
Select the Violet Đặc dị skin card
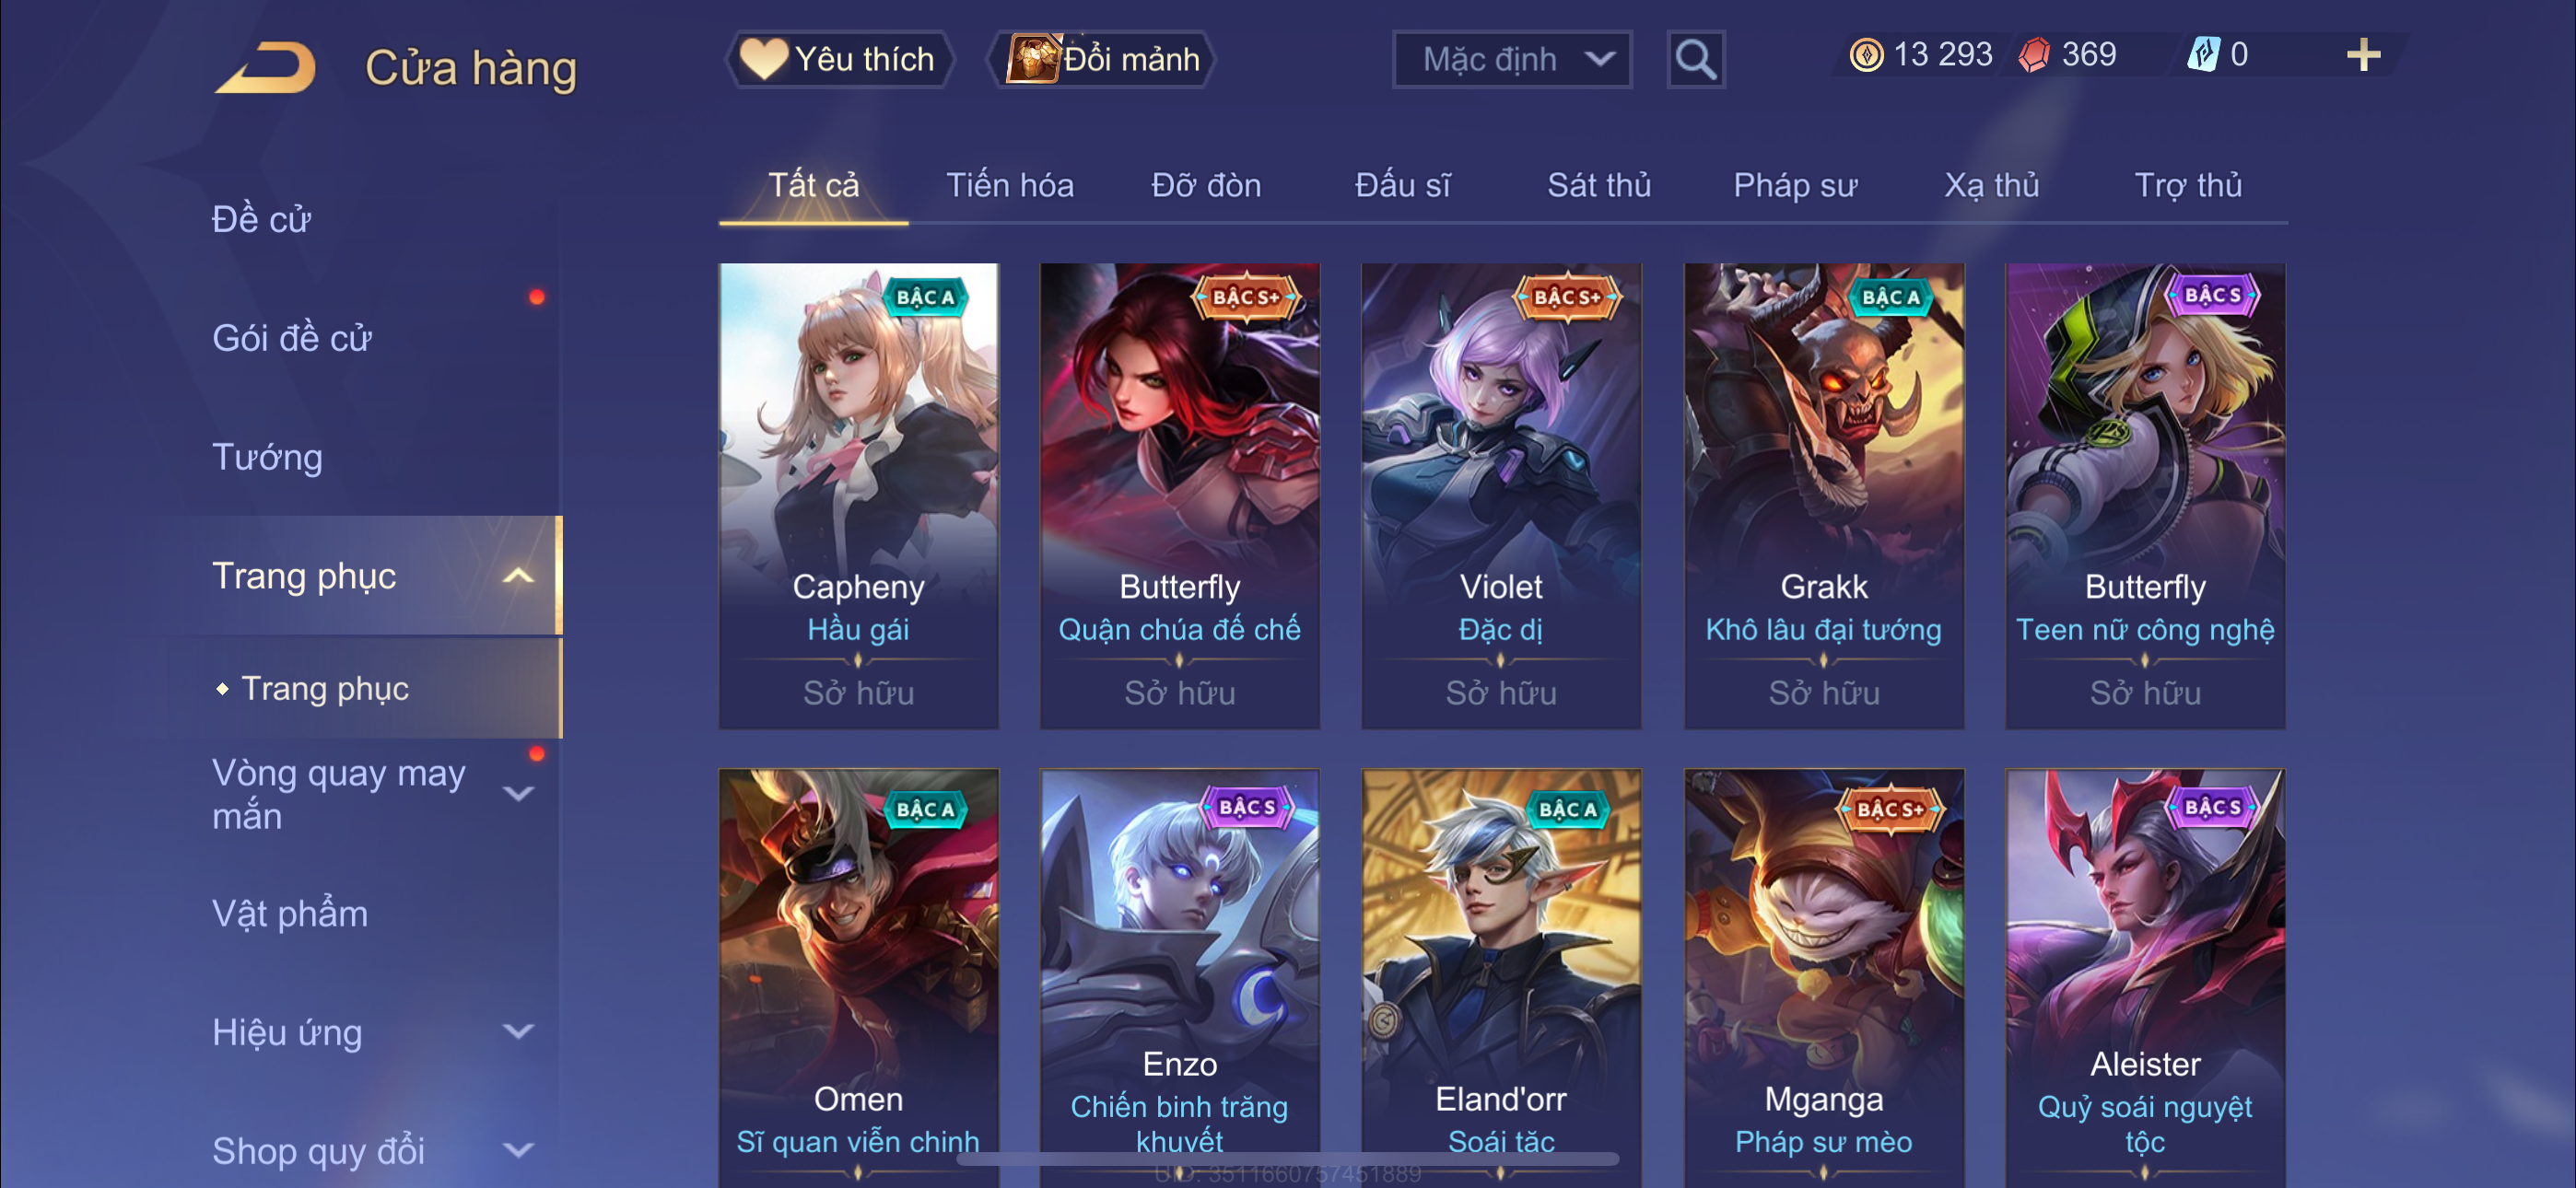point(1501,496)
